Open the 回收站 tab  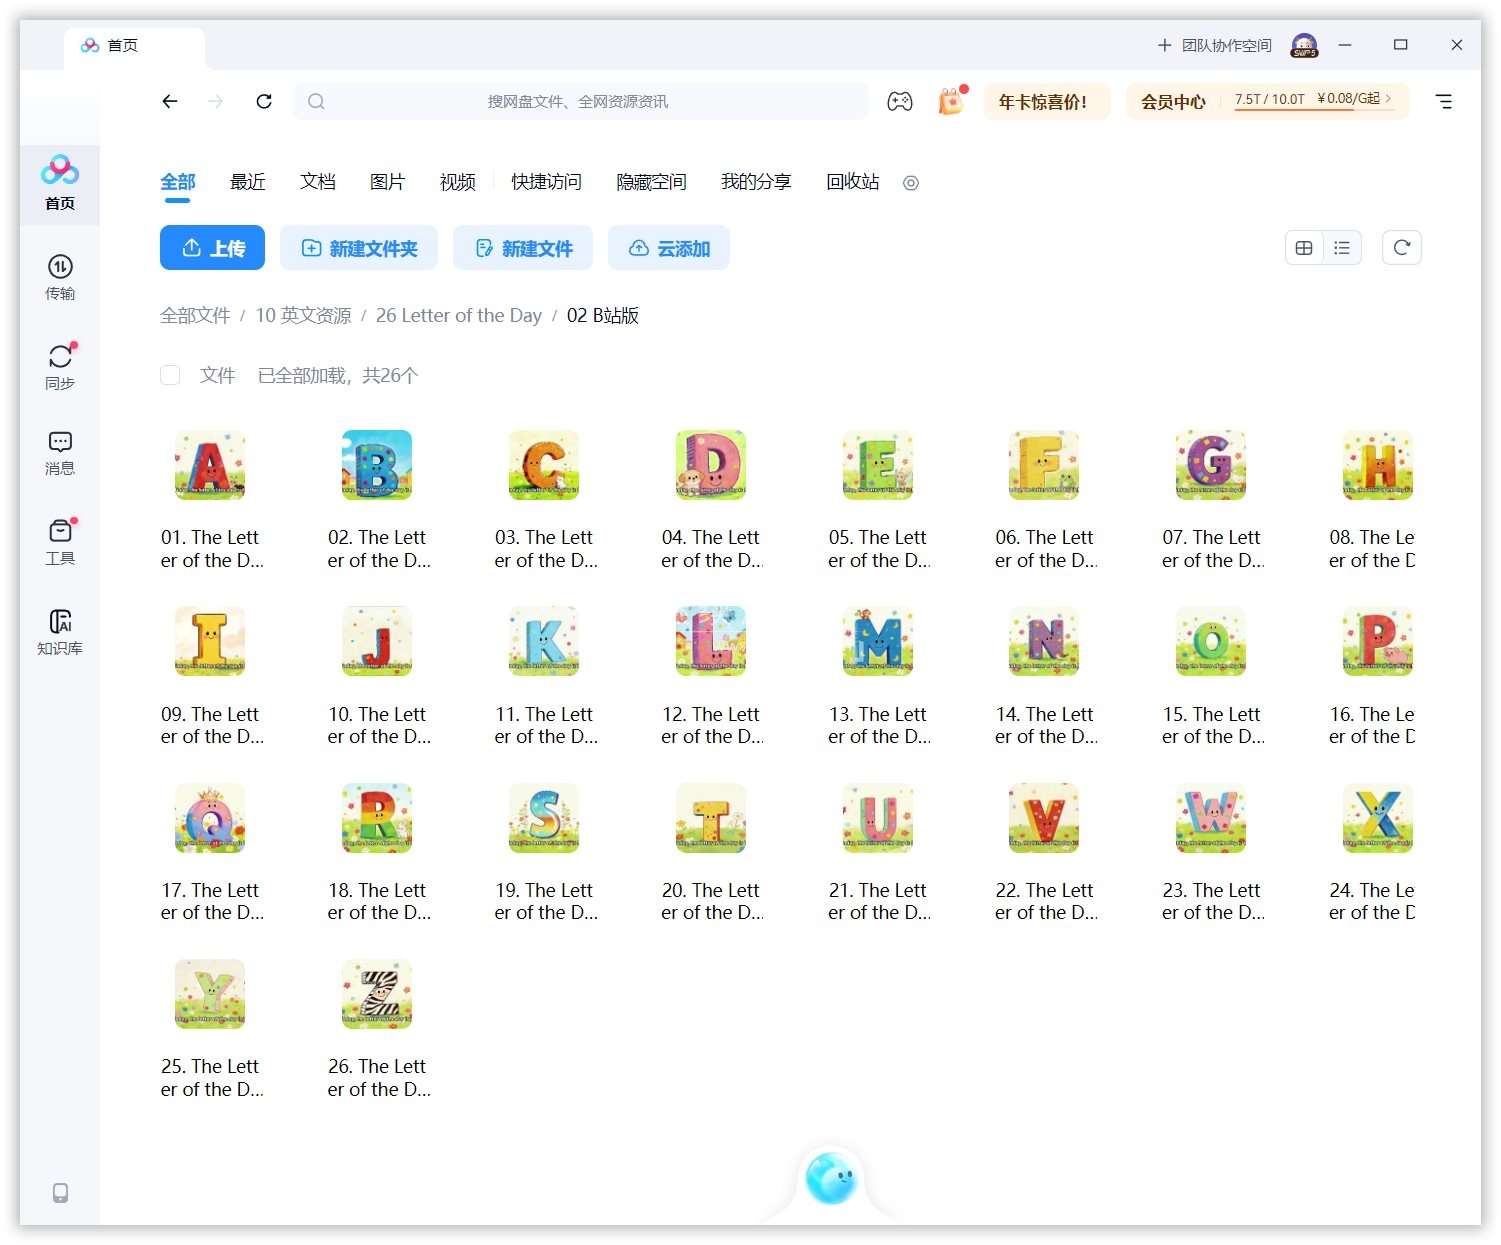point(852,182)
